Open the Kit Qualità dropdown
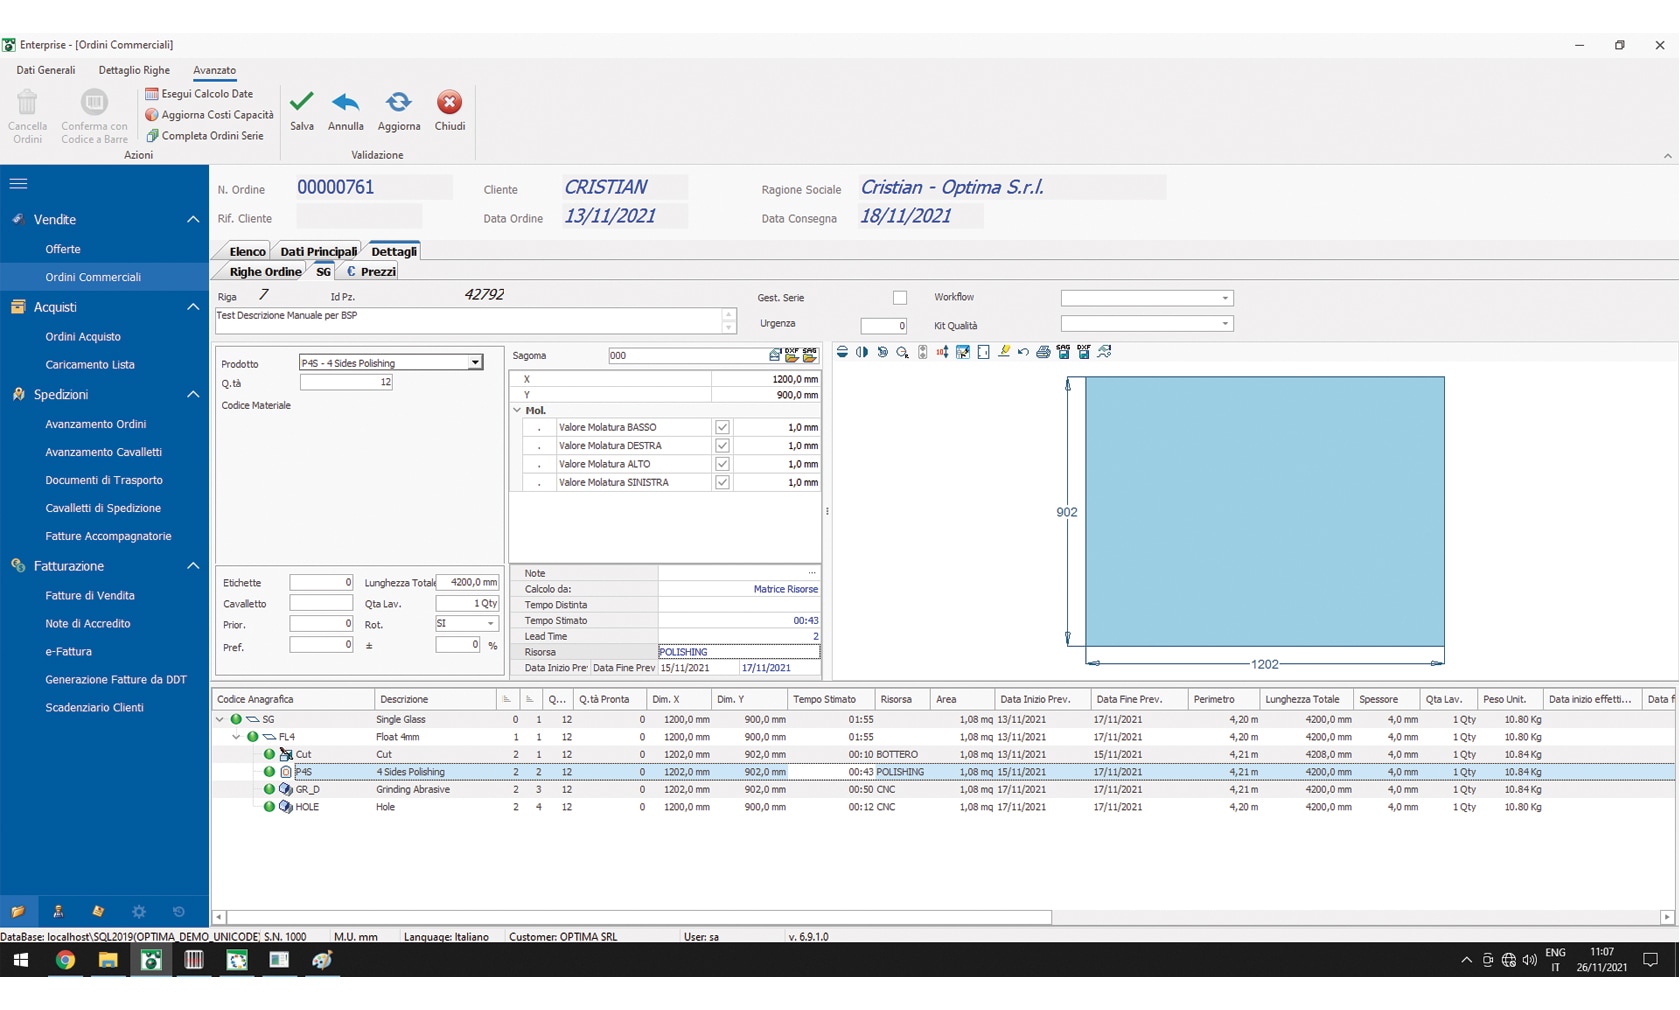The image size is (1680, 1010). point(1225,324)
